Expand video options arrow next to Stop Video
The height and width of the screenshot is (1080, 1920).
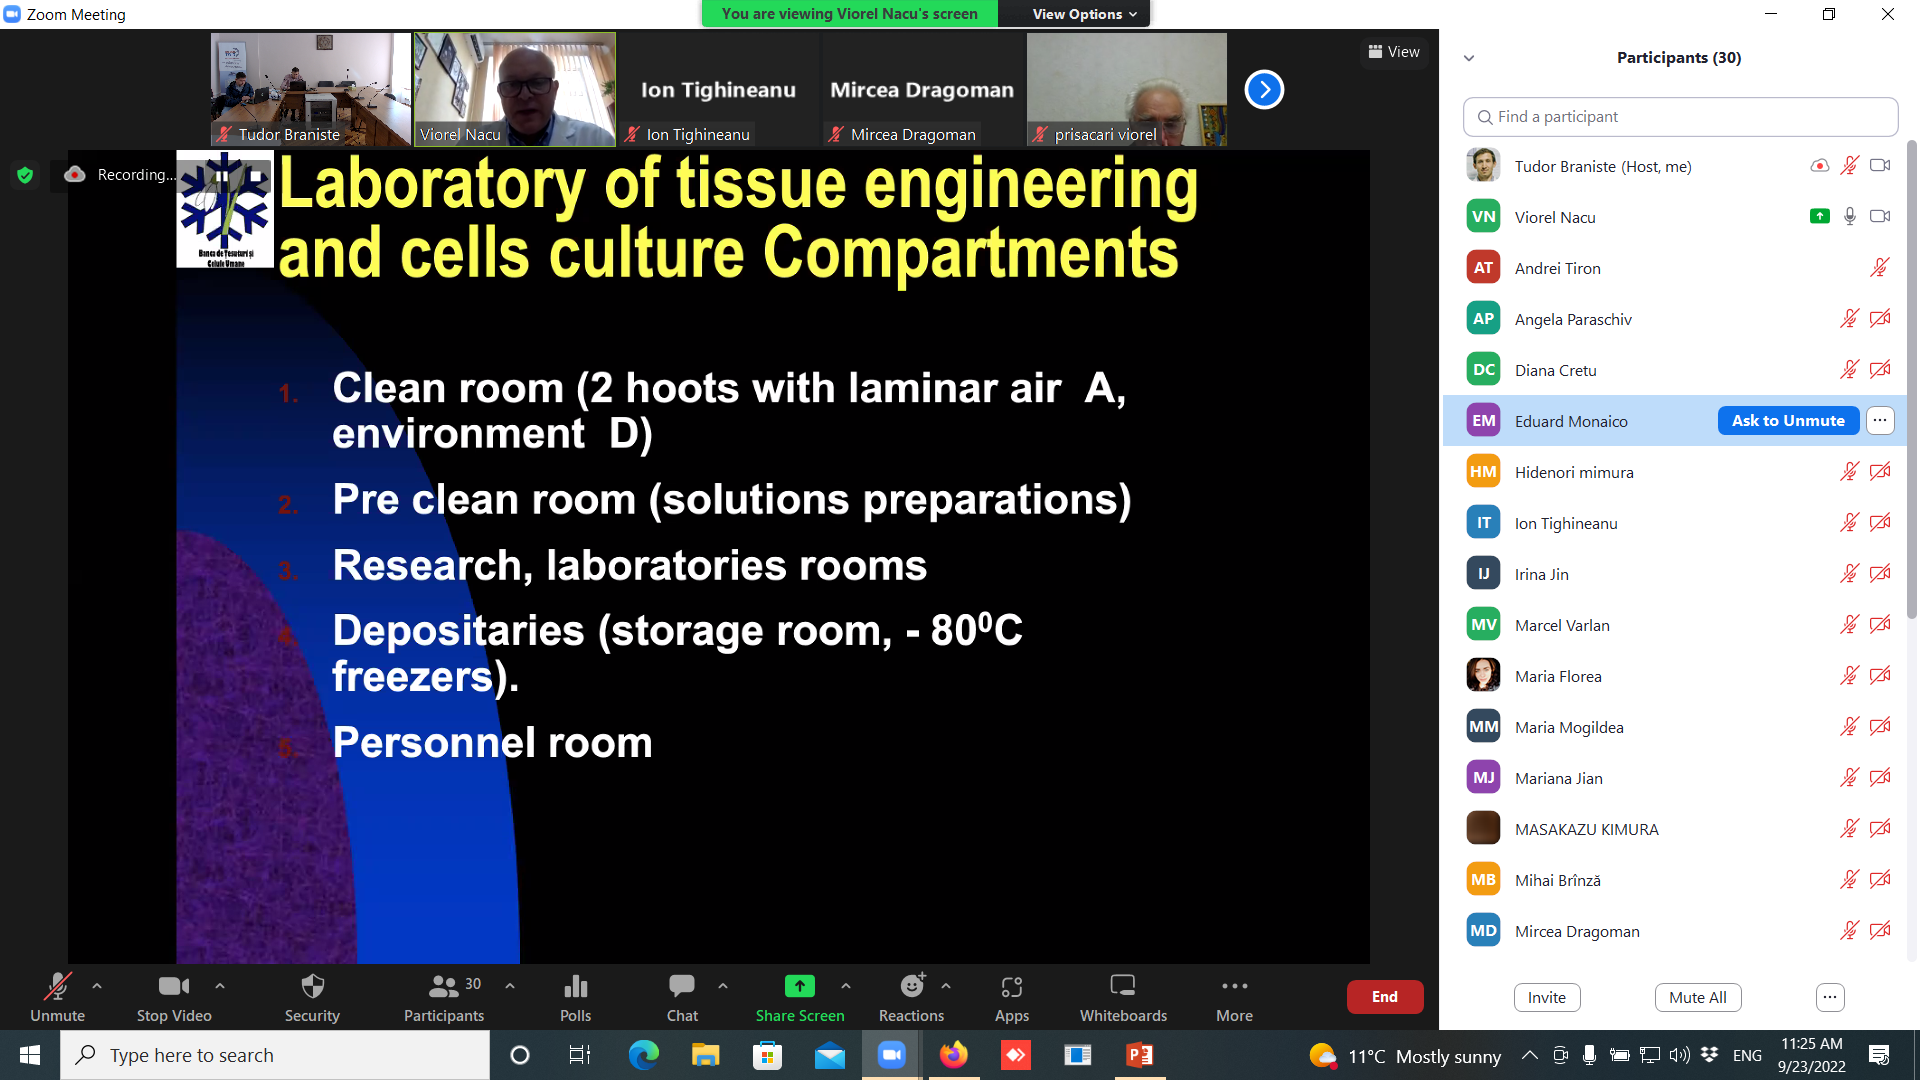[220, 986]
